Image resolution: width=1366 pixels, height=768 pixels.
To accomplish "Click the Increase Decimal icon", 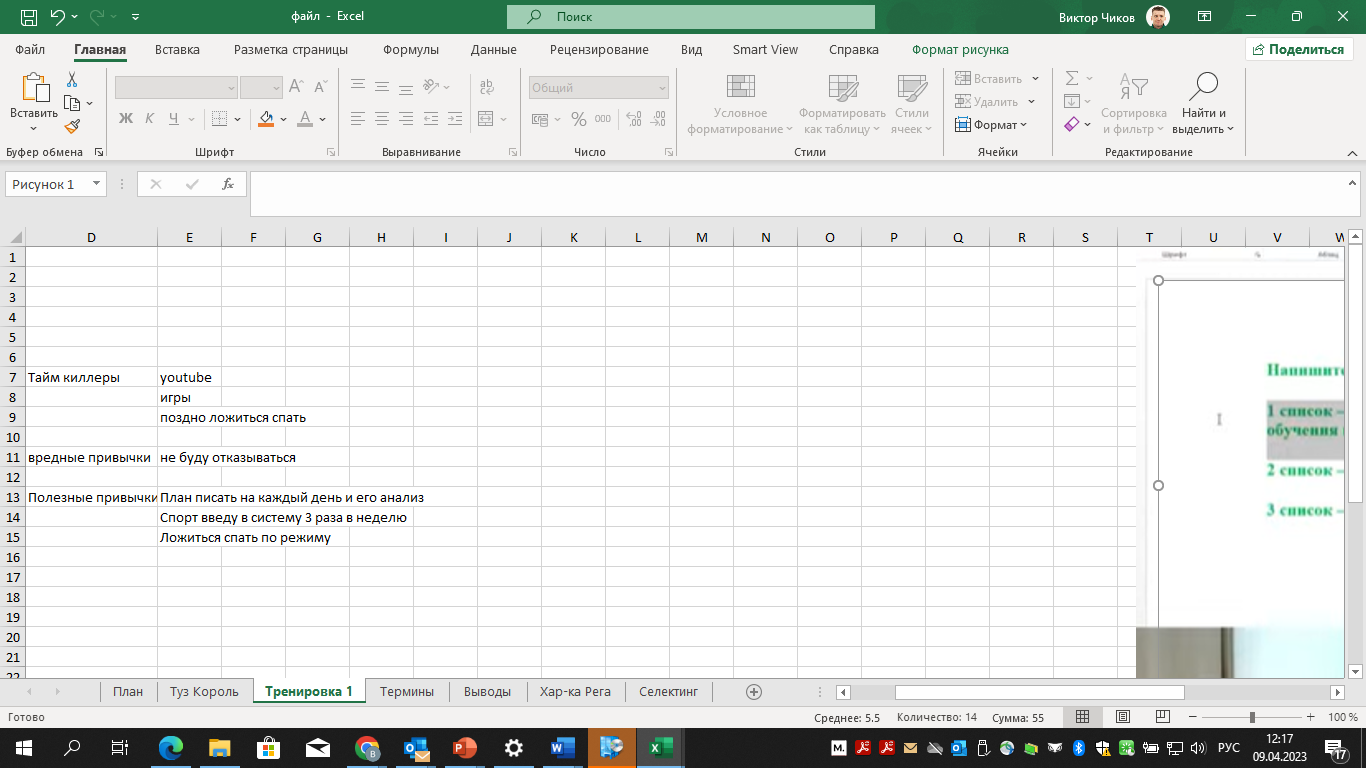I will [x=634, y=119].
